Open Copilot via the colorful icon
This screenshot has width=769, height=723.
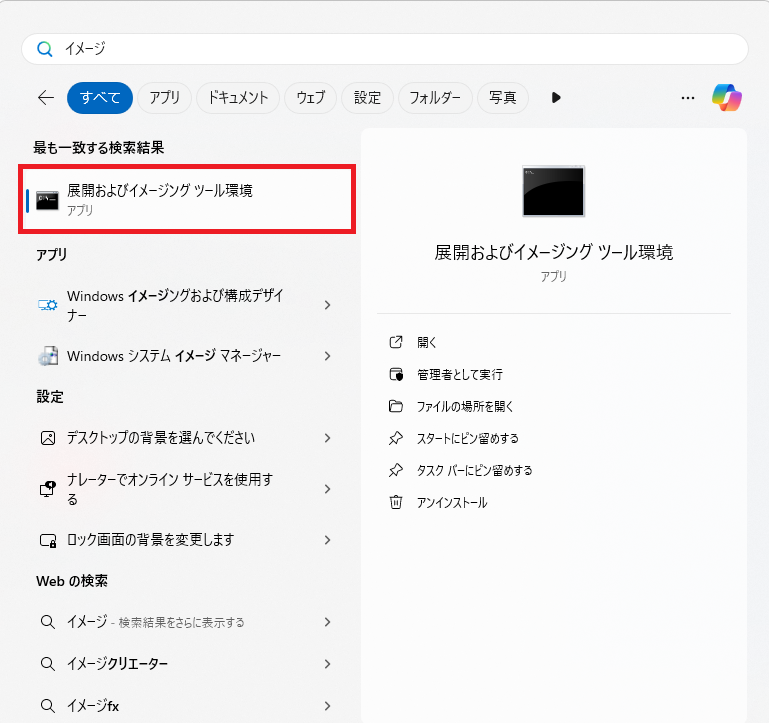coord(727,98)
